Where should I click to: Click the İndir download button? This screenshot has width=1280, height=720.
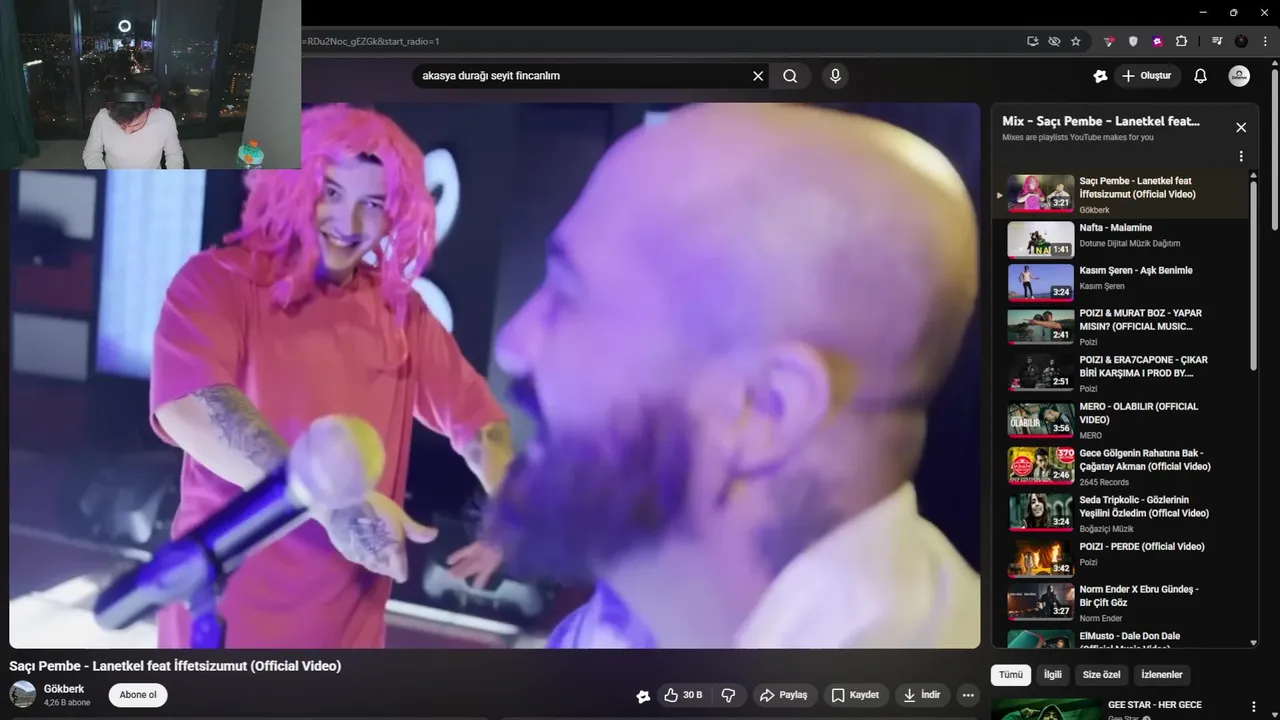point(922,695)
